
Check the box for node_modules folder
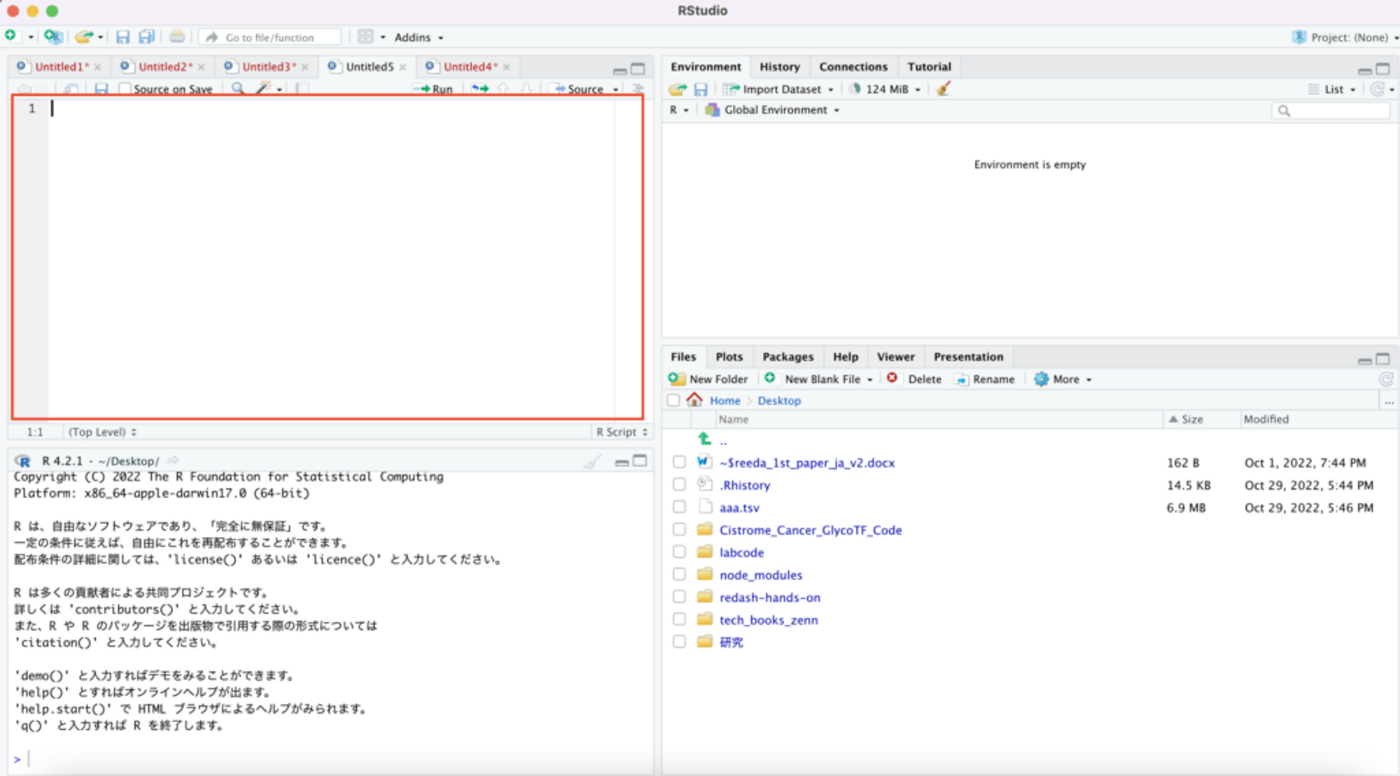679,575
